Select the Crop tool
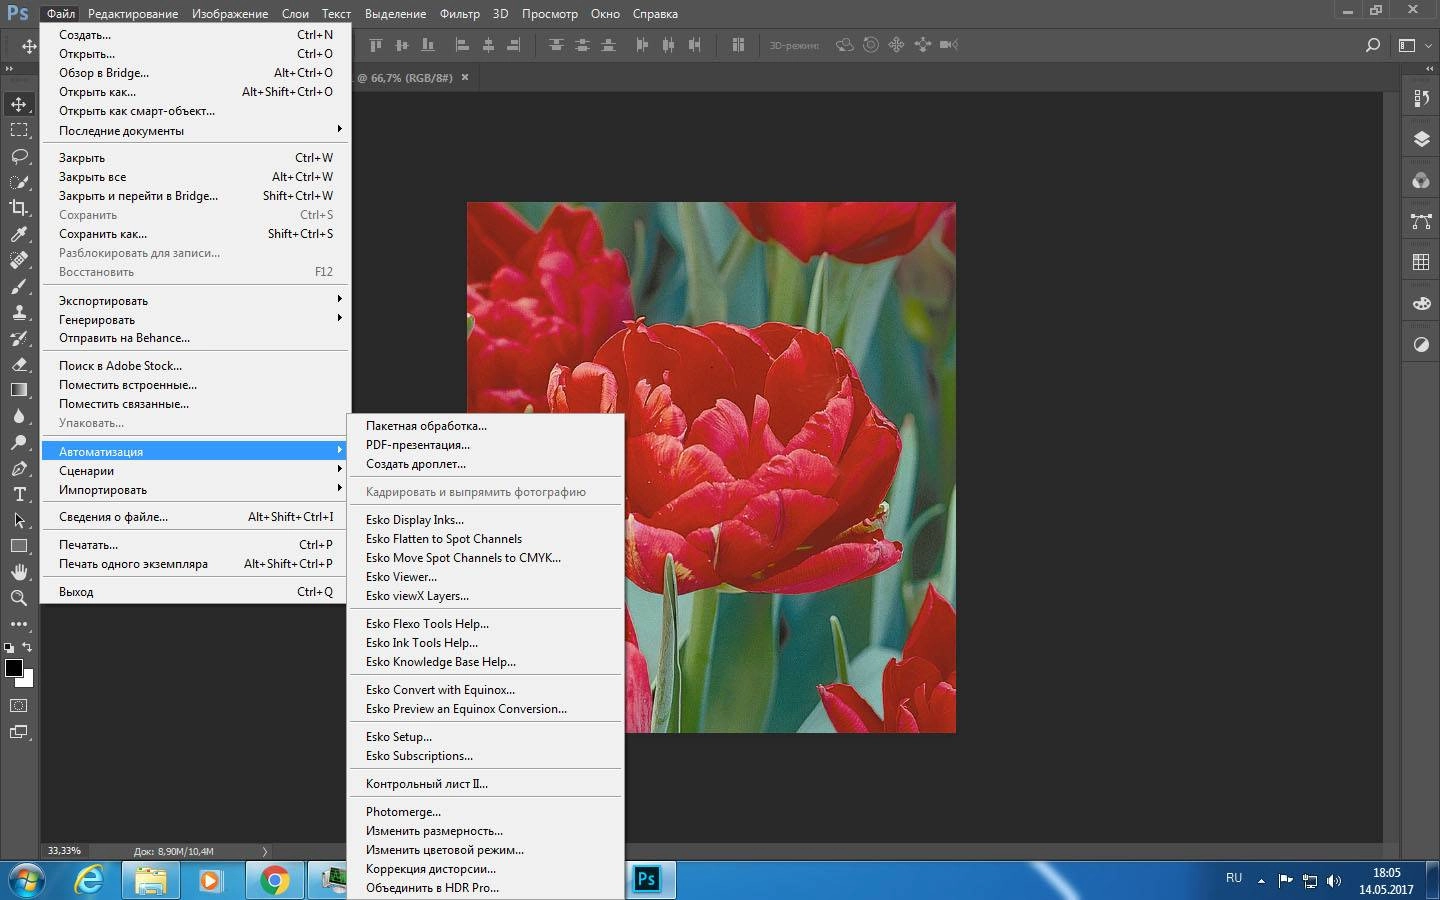The image size is (1440, 900). (19, 208)
